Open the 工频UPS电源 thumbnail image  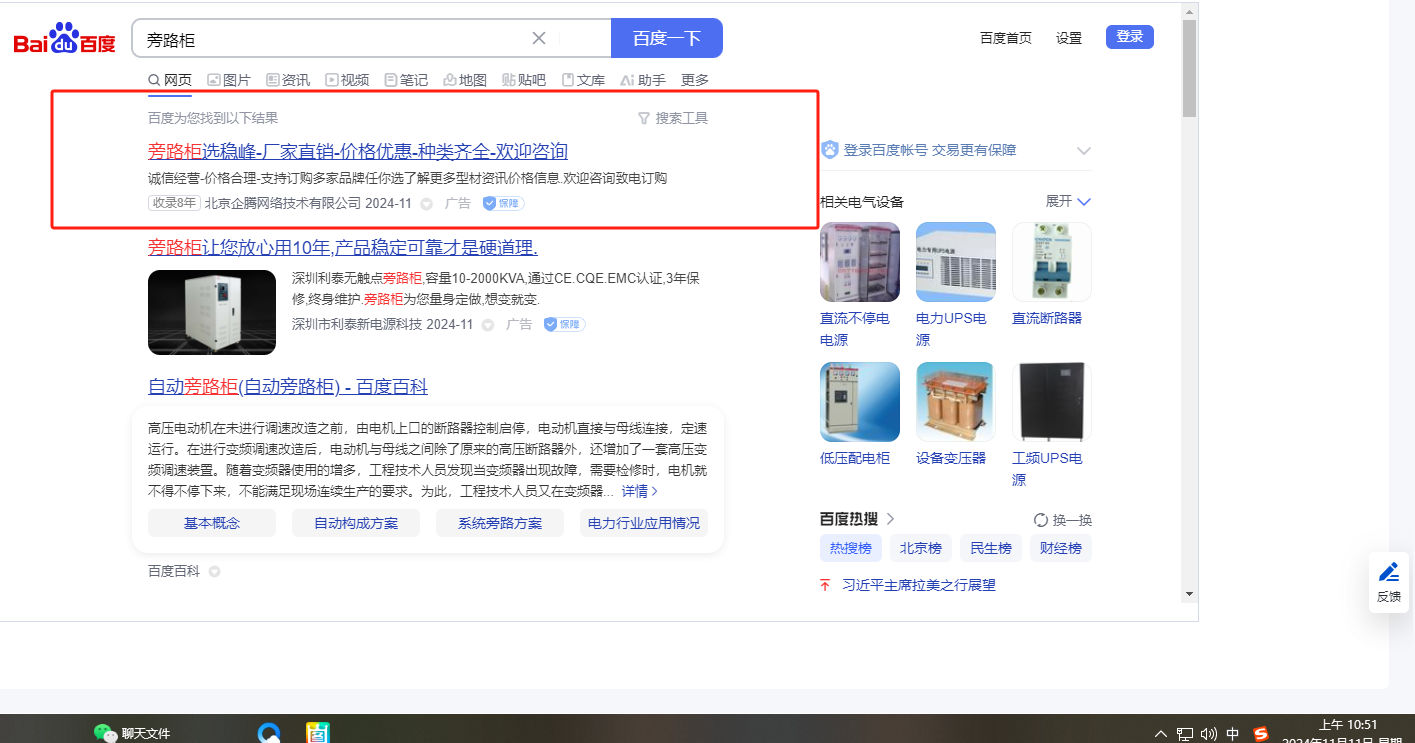[1051, 402]
